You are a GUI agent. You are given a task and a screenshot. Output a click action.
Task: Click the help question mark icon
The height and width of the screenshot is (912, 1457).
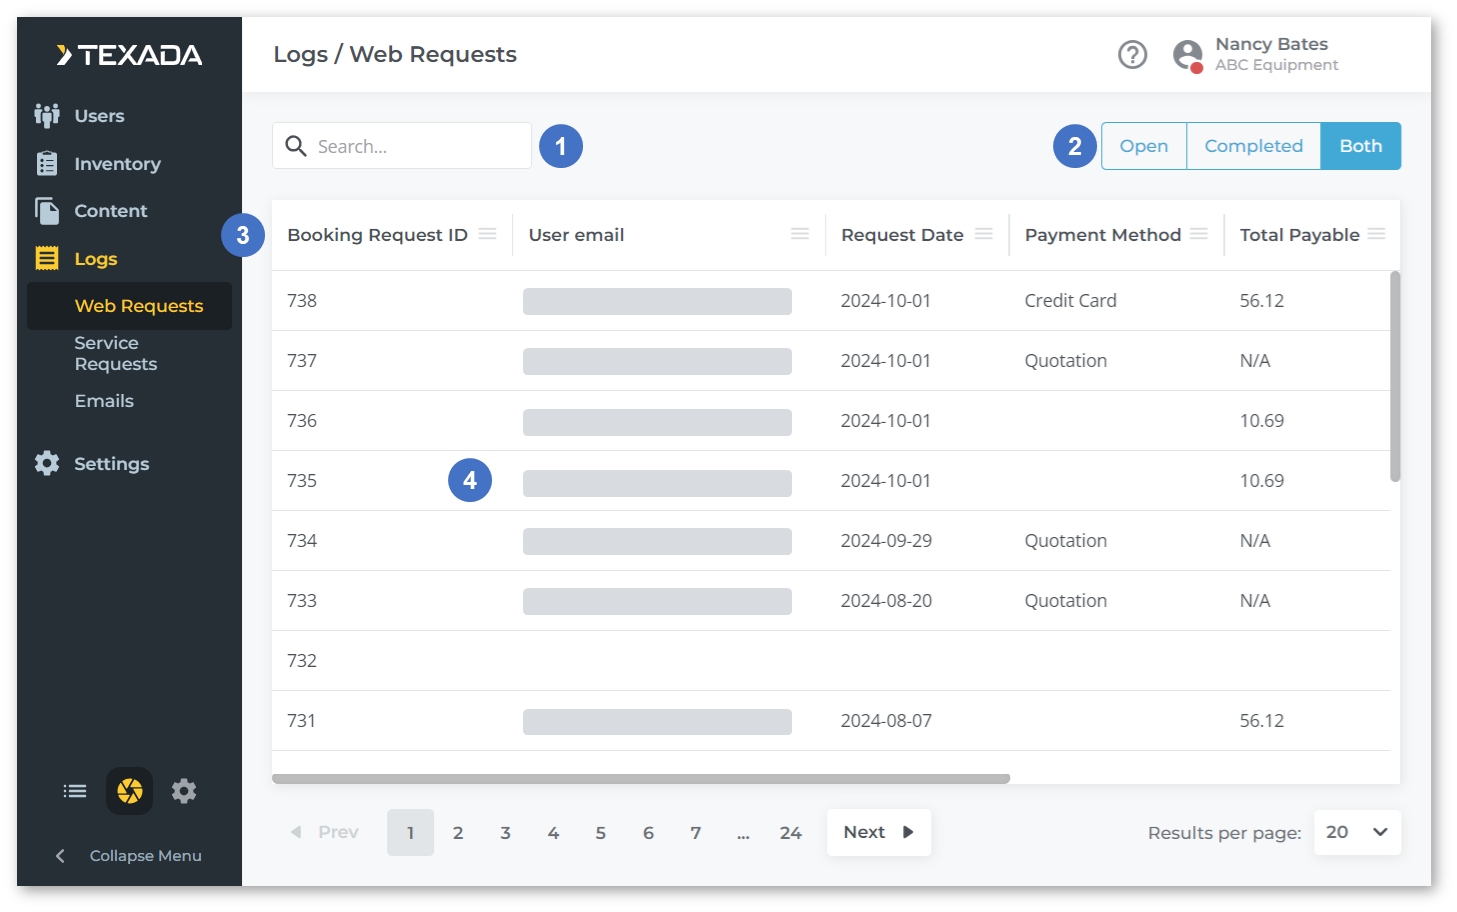[x=1132, y=54]
